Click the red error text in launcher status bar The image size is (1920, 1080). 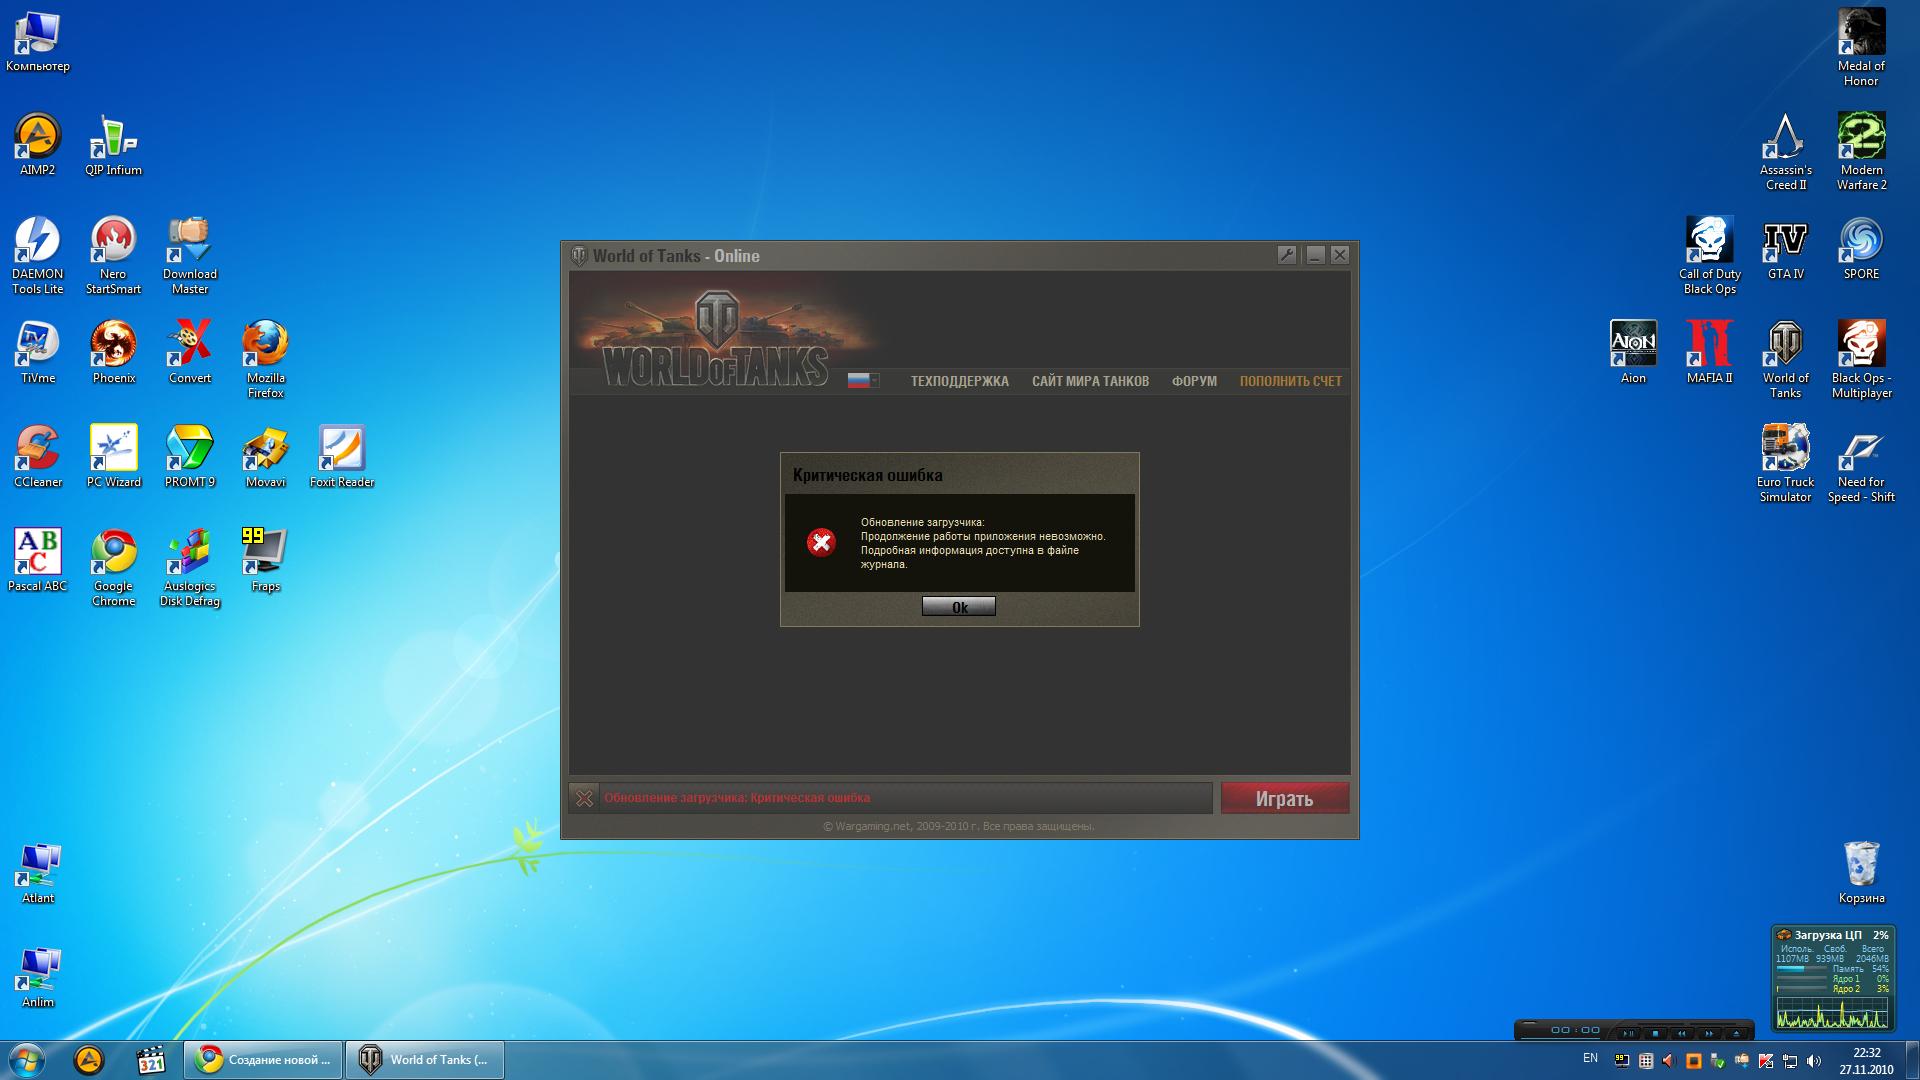pyautogui.click(x=737, y=798)
